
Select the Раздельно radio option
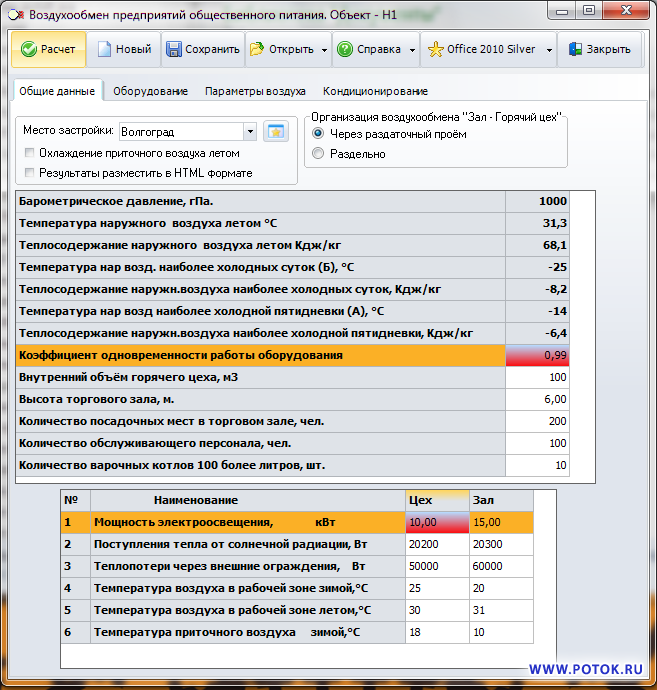click(x=318, y=154)
